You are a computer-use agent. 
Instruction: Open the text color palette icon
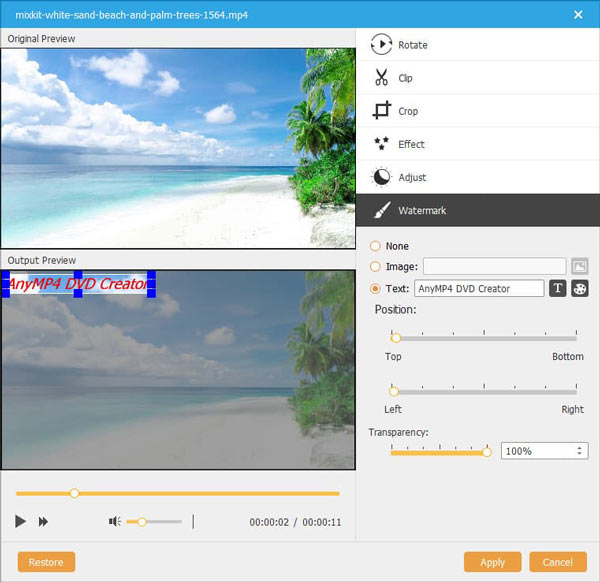(x=580, y=289)
